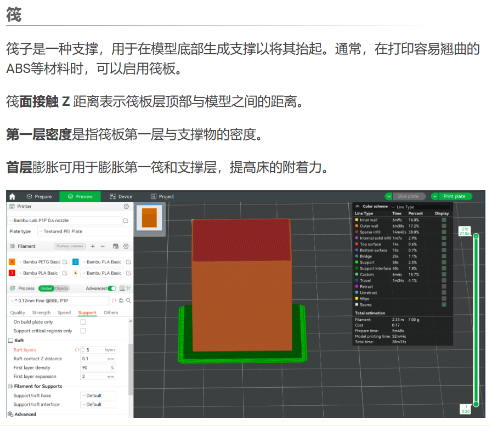Open the 0.12mm Fine process preset dropdown
This screenshot has width=490, height=426.
[x=59, y=301]
